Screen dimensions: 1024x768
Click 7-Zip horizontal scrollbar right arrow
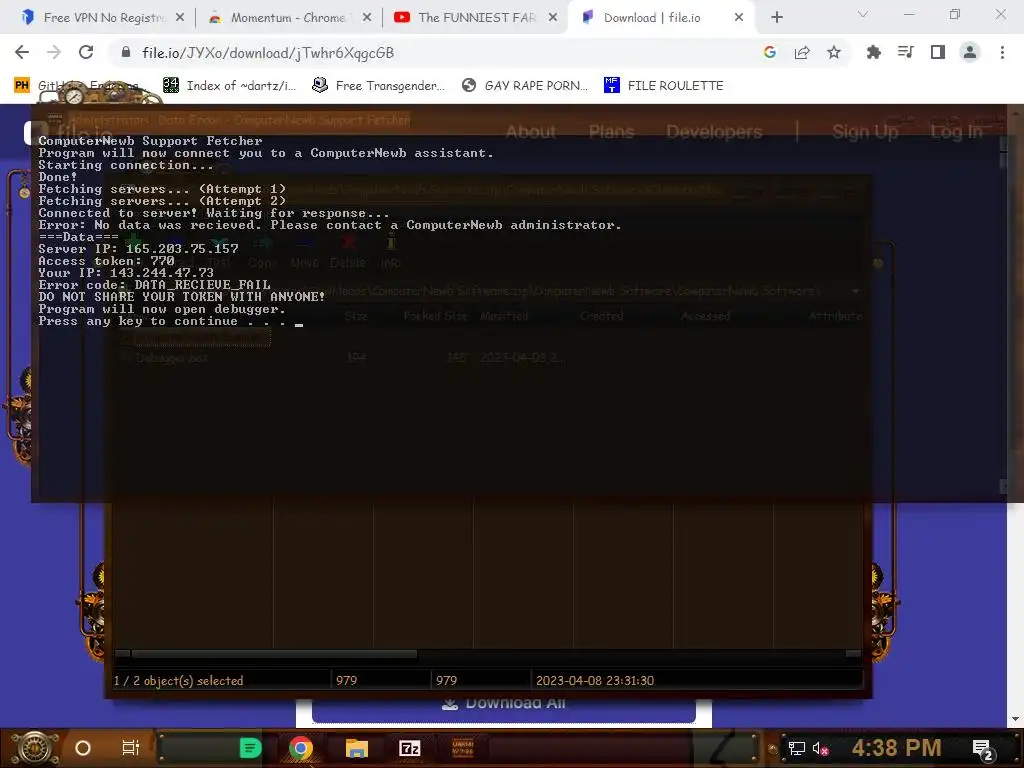(854, 654)
